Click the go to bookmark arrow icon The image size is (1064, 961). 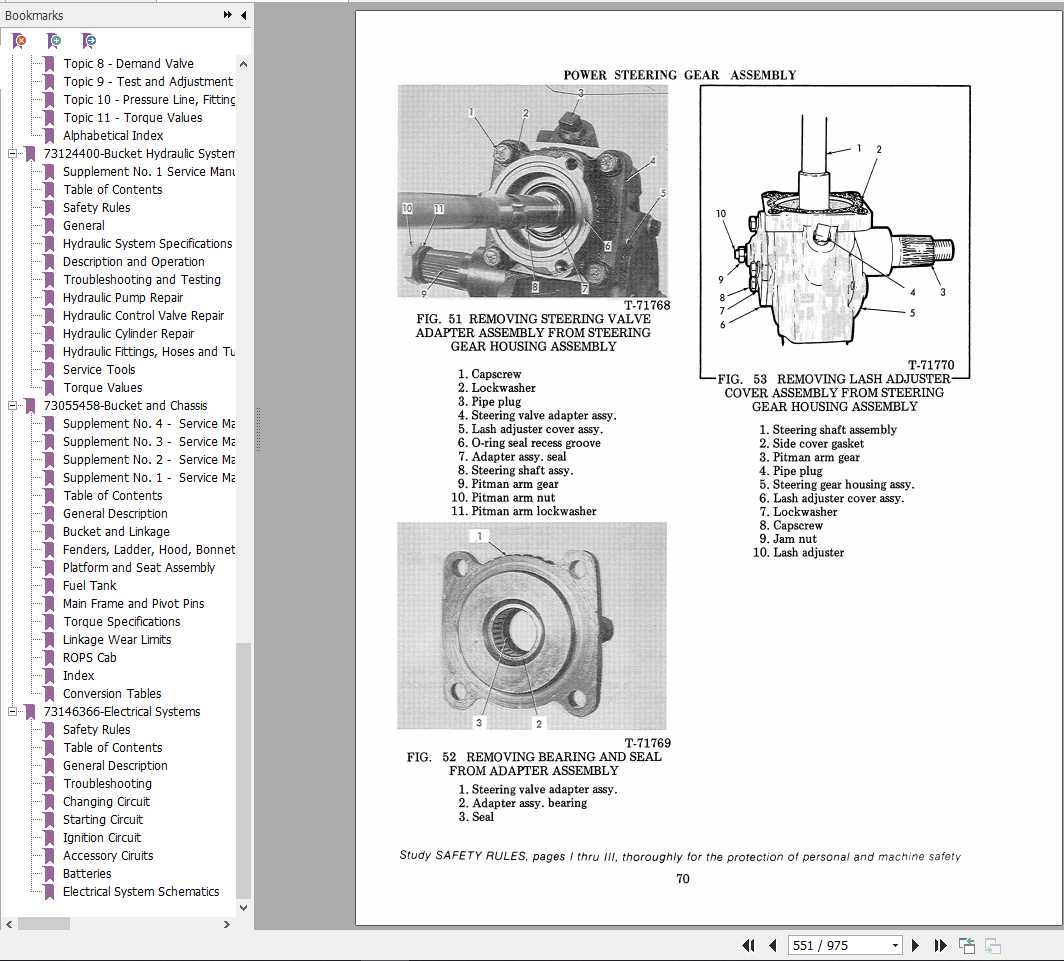pos(90,41)
